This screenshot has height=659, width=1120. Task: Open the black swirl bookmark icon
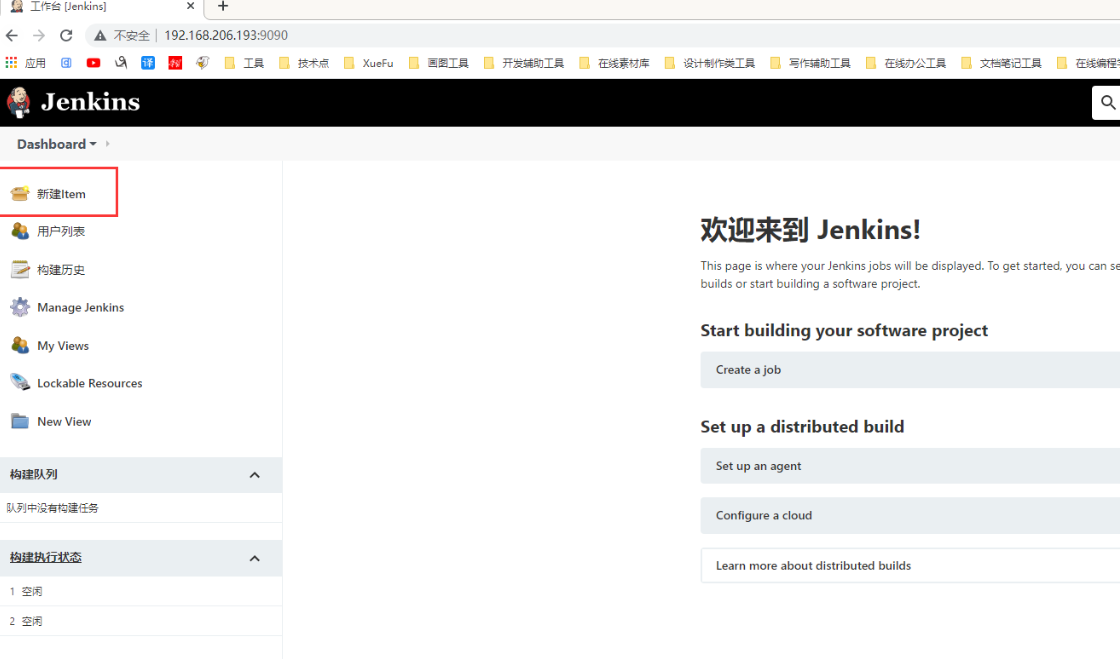(x=121, y=63)
